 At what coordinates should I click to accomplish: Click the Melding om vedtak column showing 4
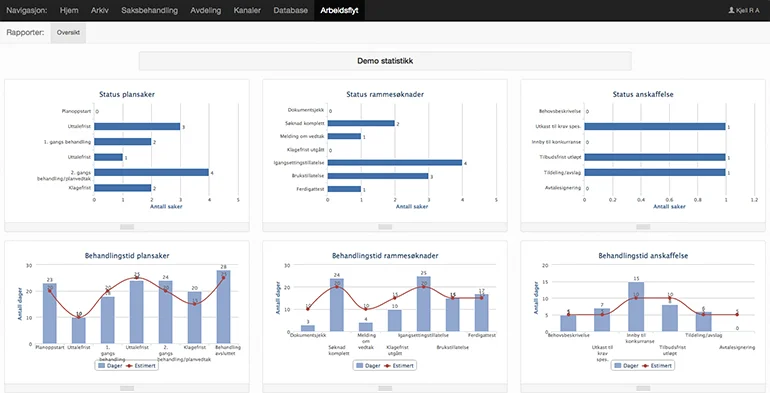click(x=366, y=327)
